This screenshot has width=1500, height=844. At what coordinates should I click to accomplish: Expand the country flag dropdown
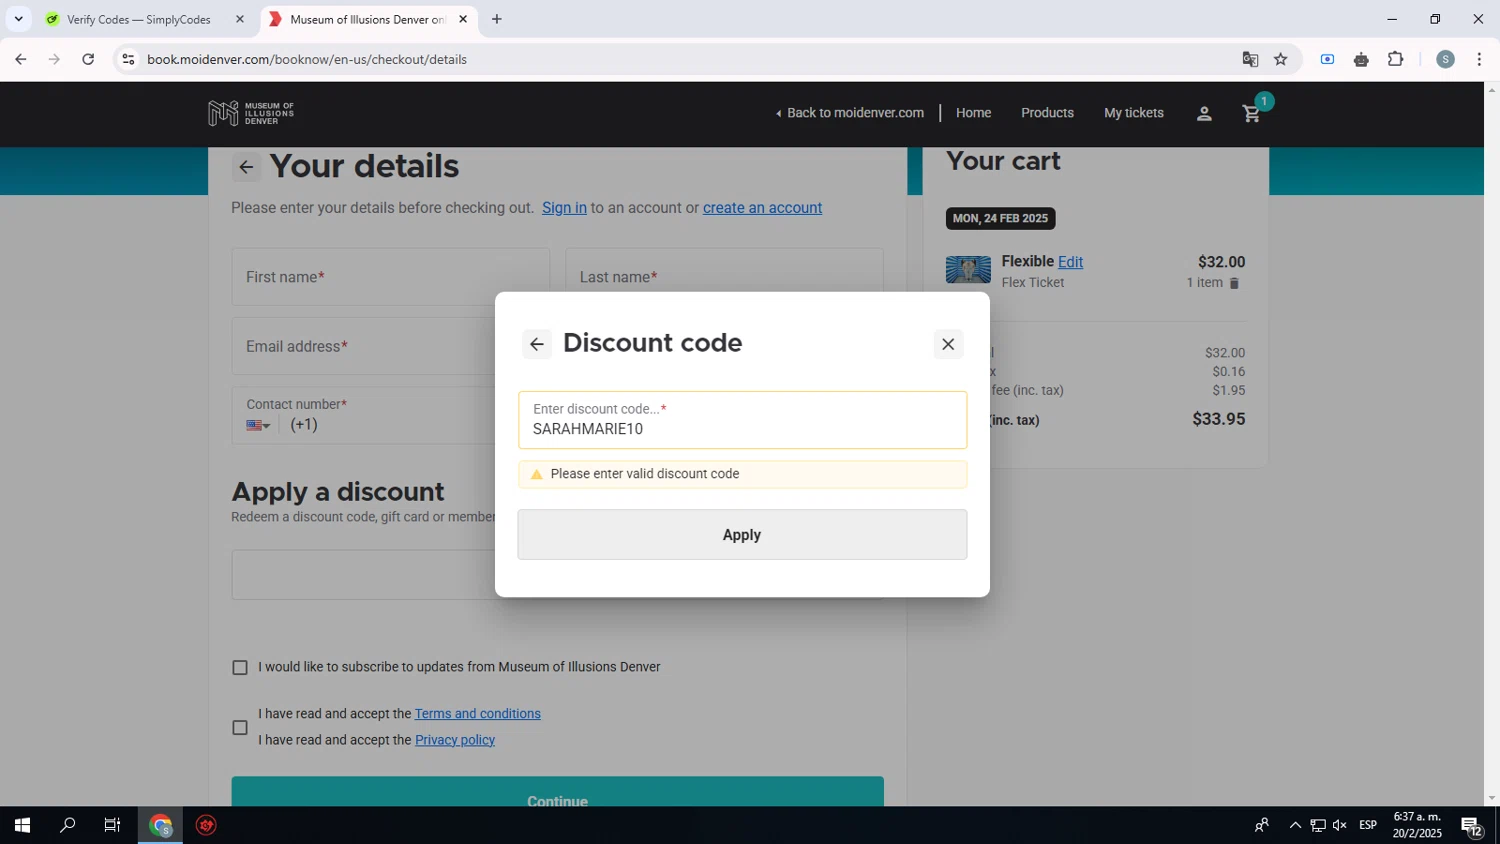[x=258, y=425]
